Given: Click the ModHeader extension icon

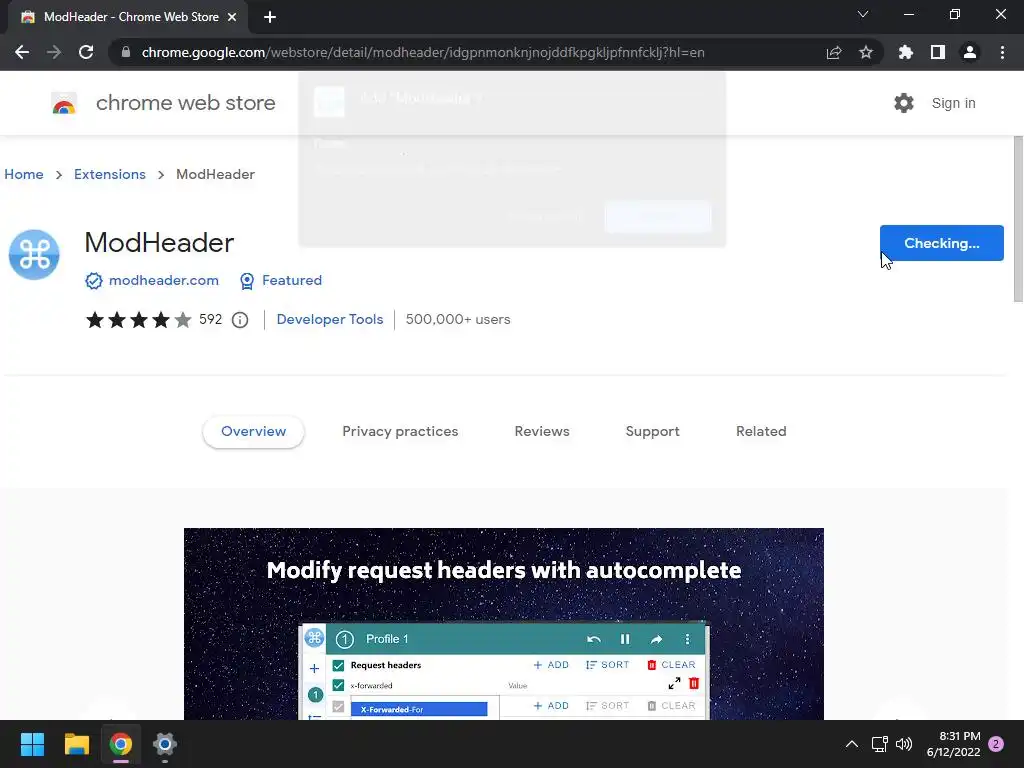Looking at the screenshot, I should pyautogui.click(x=34, y=255).
